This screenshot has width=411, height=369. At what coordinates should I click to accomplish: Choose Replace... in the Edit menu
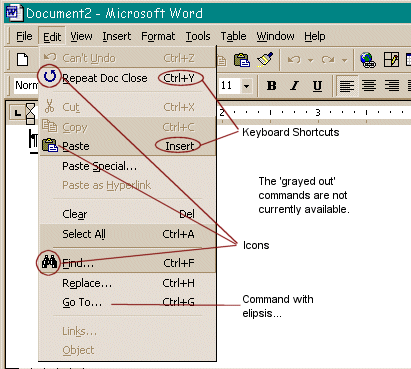[128, 283]
